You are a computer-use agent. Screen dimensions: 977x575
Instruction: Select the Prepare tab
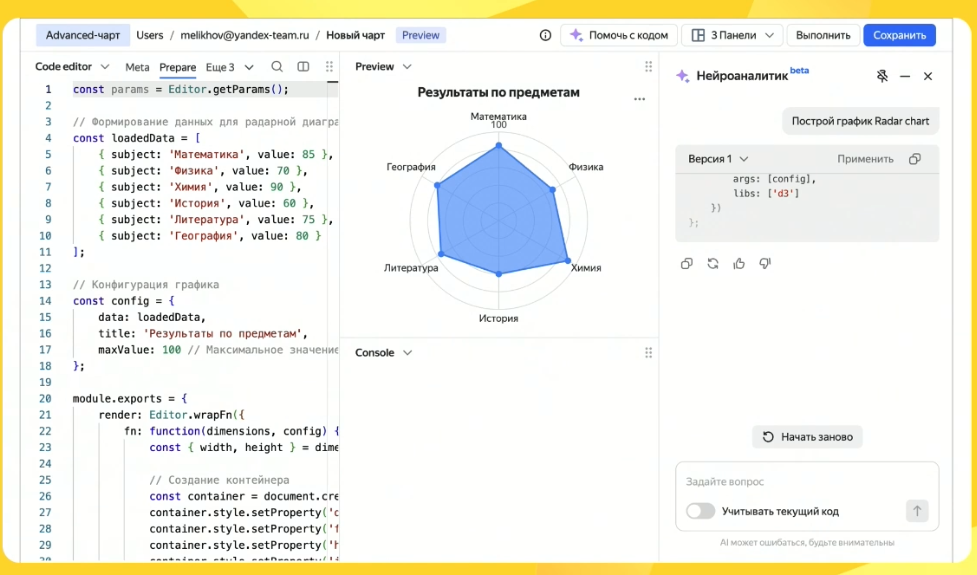pos(178,67)
